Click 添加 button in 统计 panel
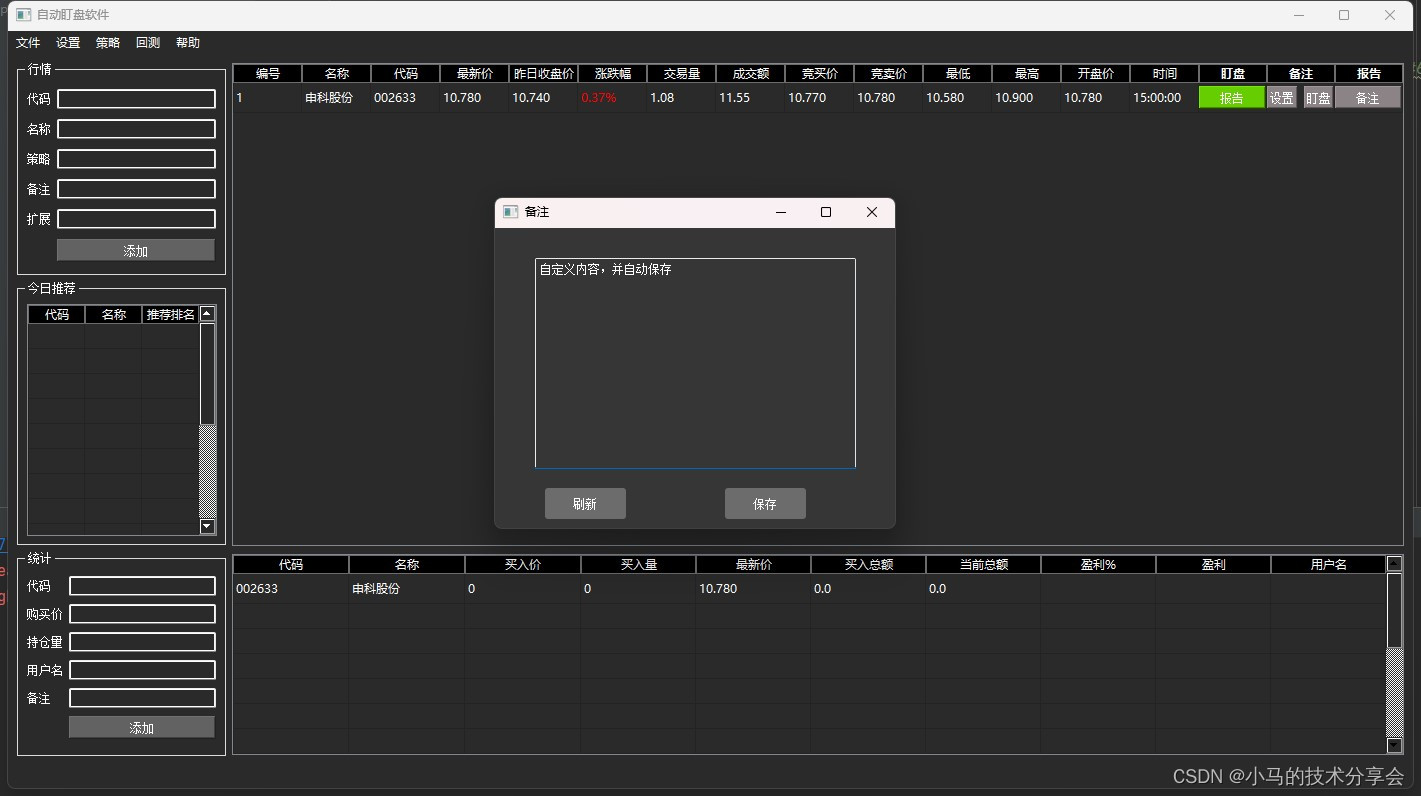This screenshot has width=1421, height=796. (x=142, y=728)
